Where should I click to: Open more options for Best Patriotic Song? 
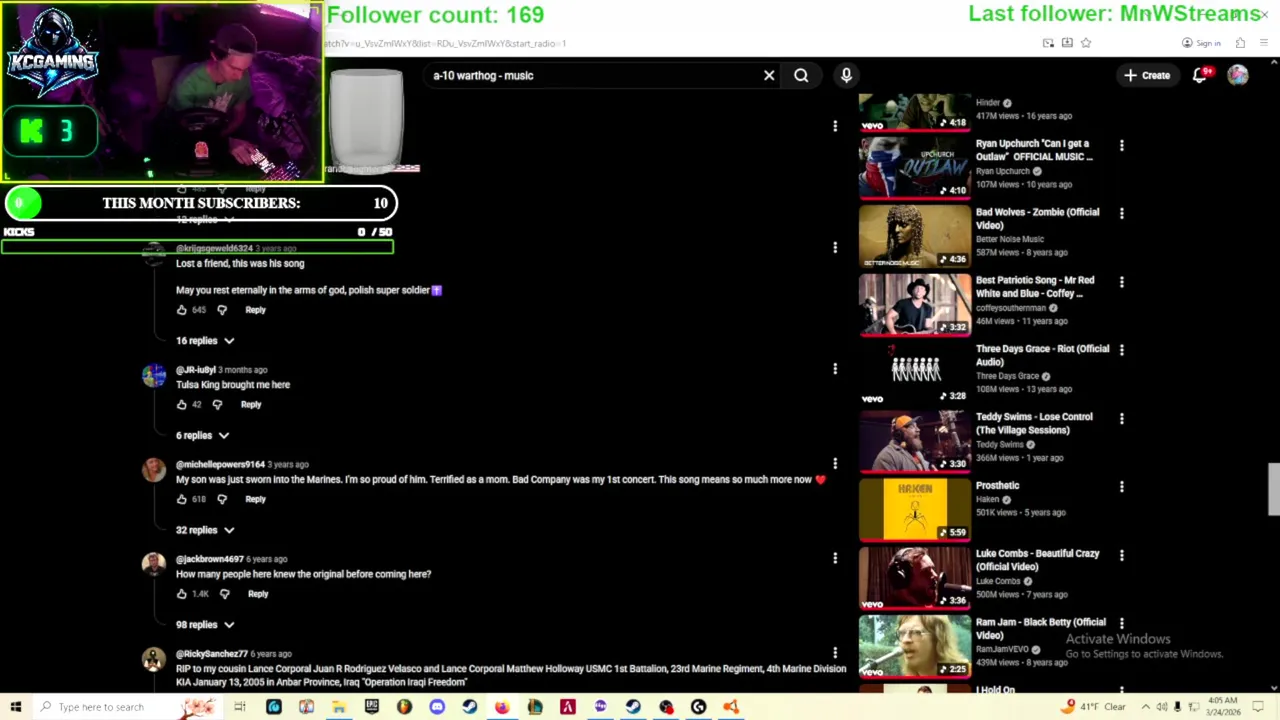point(1121,282)
